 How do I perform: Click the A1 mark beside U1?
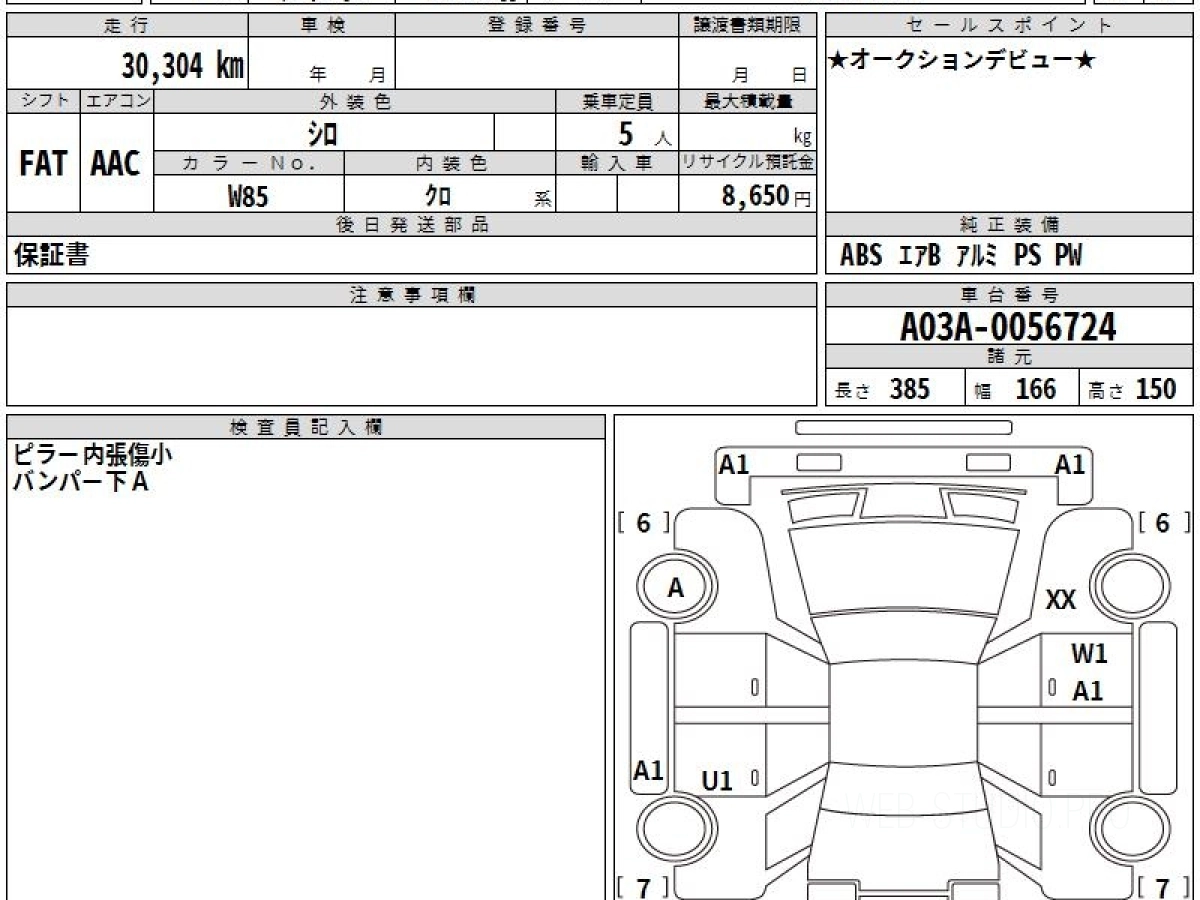[x=649, y=771]
